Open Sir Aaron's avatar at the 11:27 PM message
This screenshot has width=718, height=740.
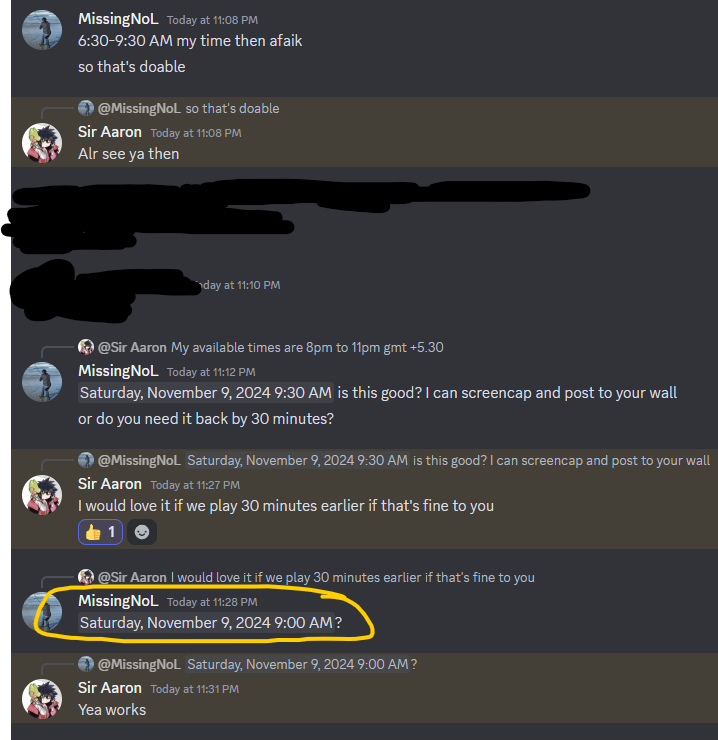42,495
